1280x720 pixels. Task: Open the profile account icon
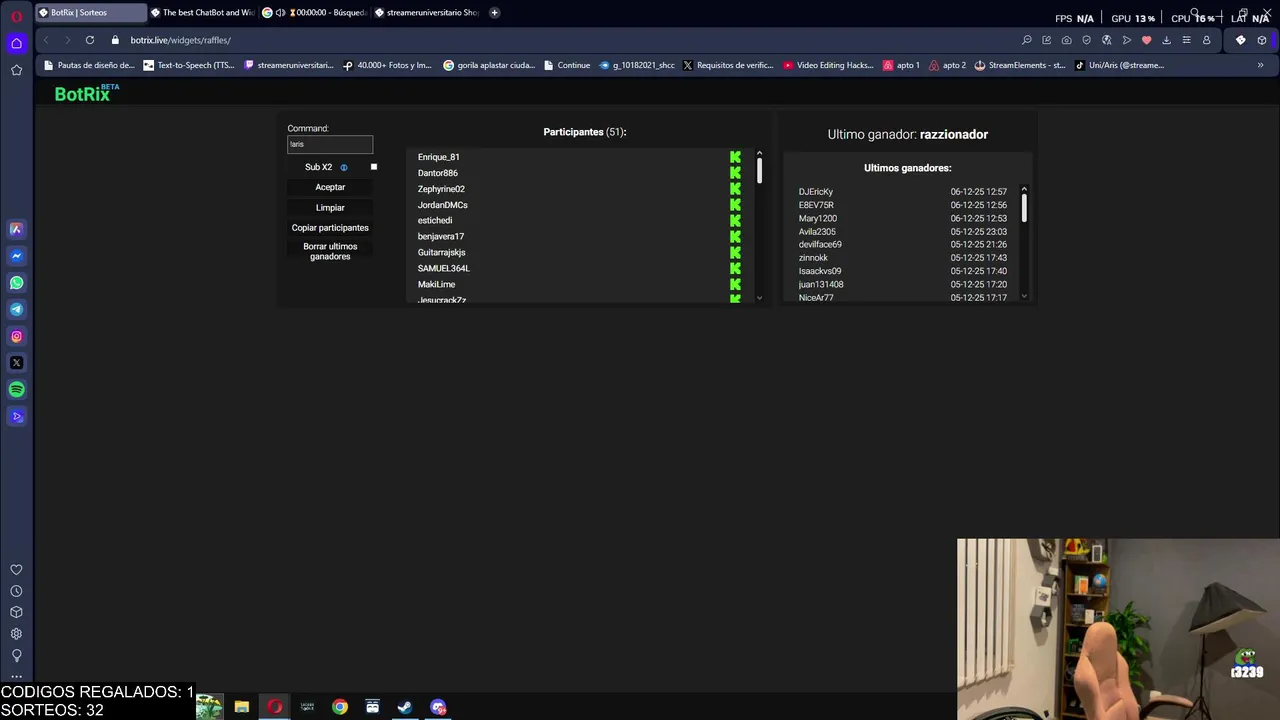pos(1206,40)
